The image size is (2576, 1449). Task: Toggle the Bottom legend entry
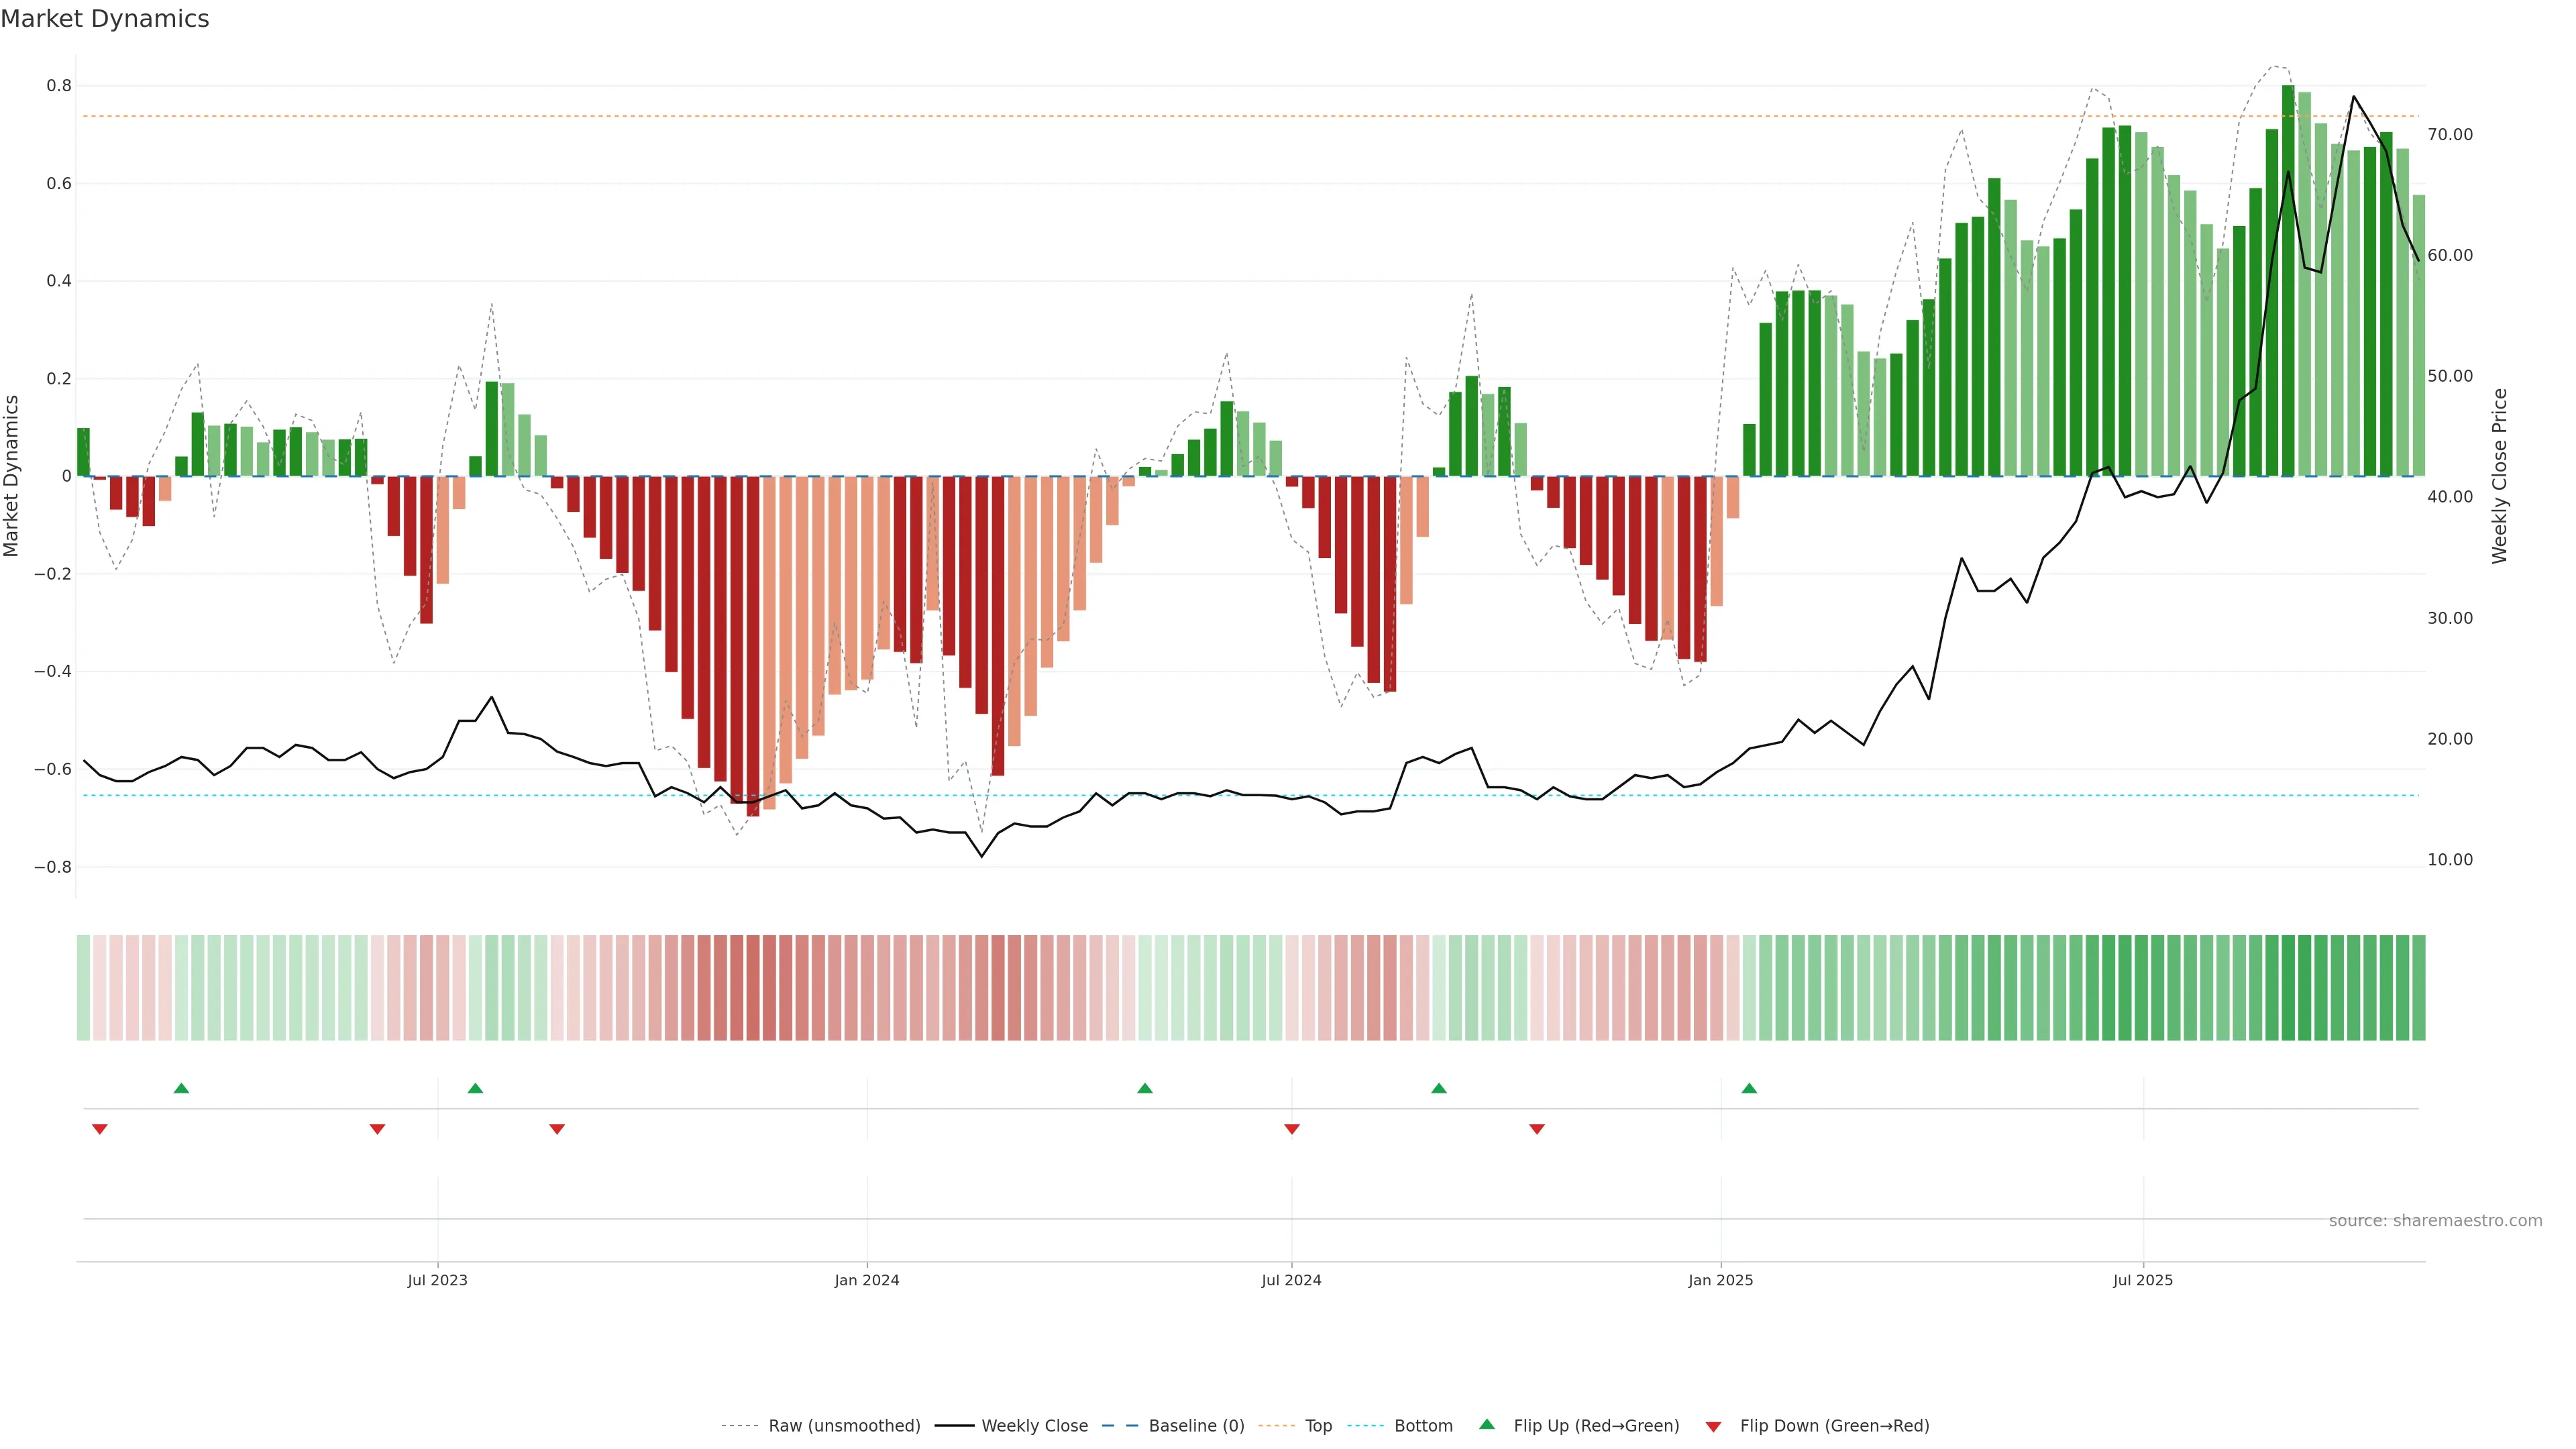click(x=1423, y=1426)
